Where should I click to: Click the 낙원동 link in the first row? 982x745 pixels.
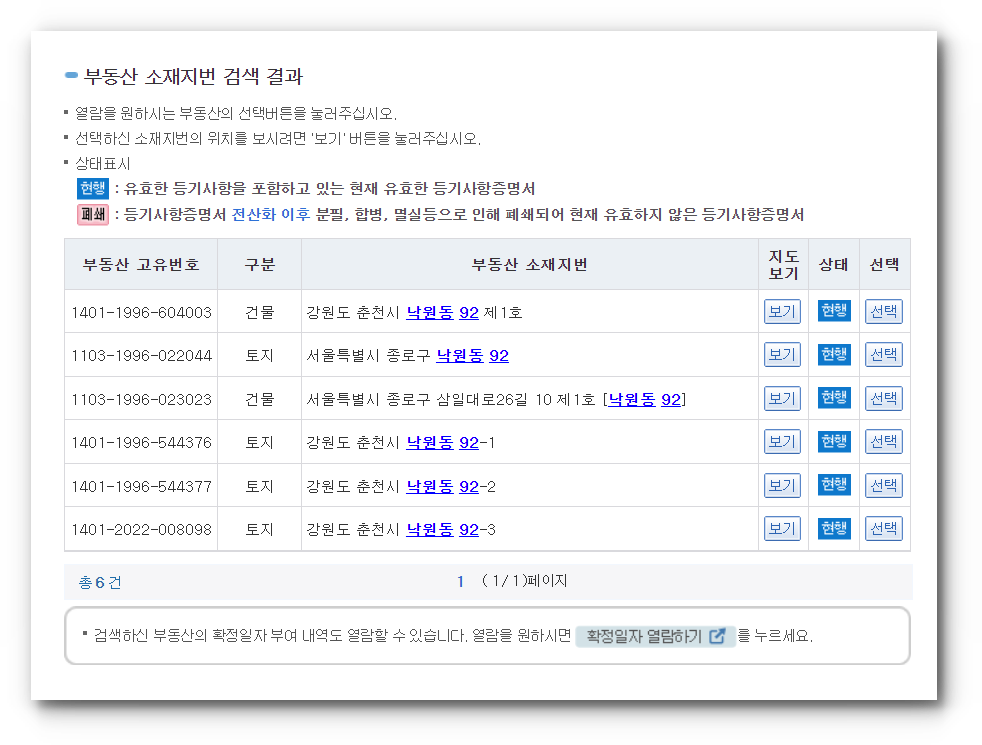coord(429,311)
